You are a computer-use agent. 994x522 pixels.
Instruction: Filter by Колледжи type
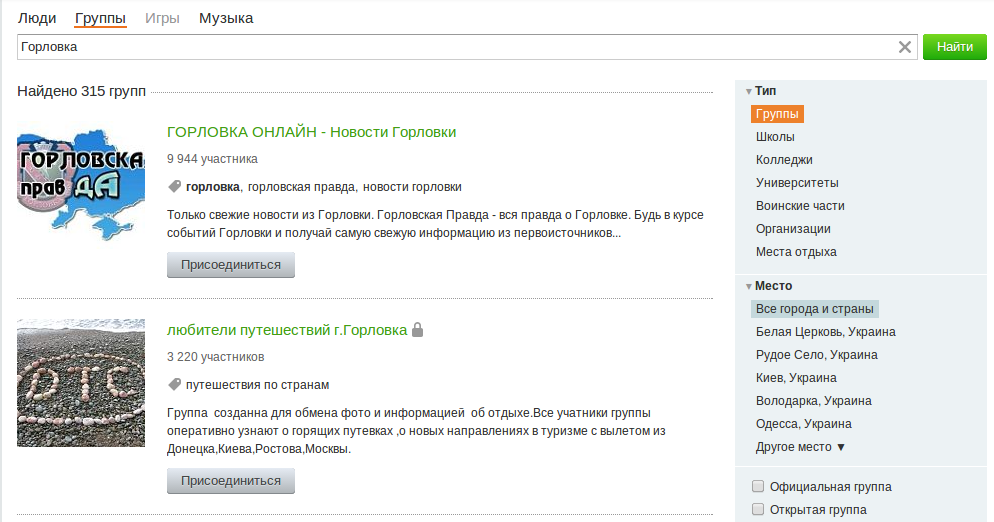[784, 159]
